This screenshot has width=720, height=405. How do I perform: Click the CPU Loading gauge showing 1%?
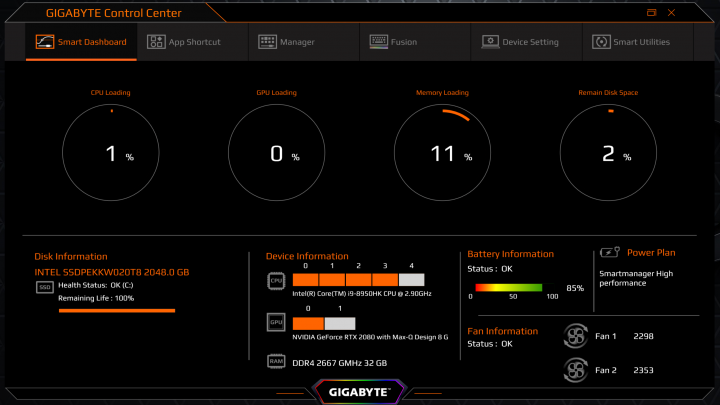tap(111, 152)
